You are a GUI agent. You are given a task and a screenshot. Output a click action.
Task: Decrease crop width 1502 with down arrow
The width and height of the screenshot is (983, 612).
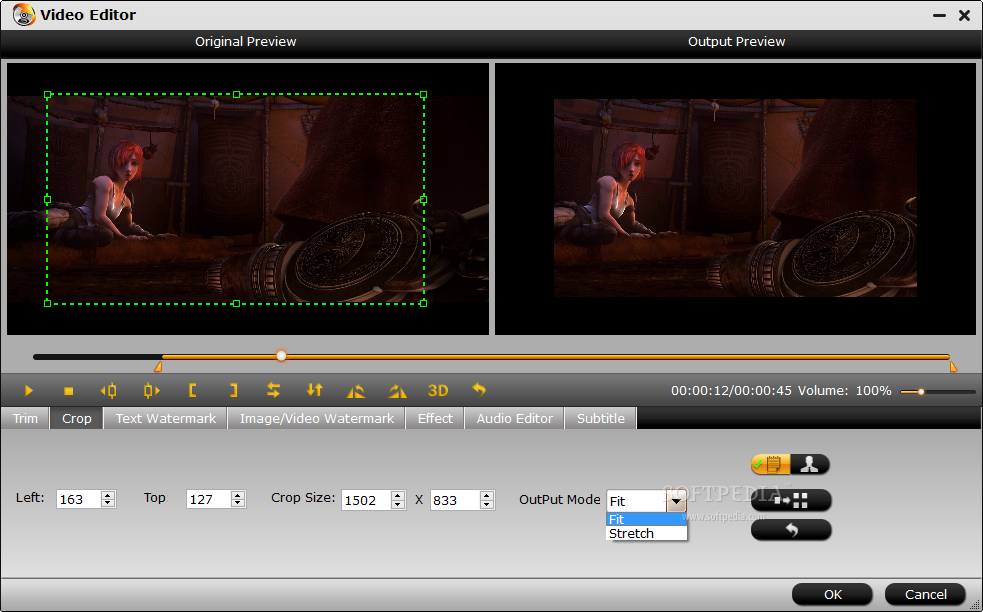397,504
